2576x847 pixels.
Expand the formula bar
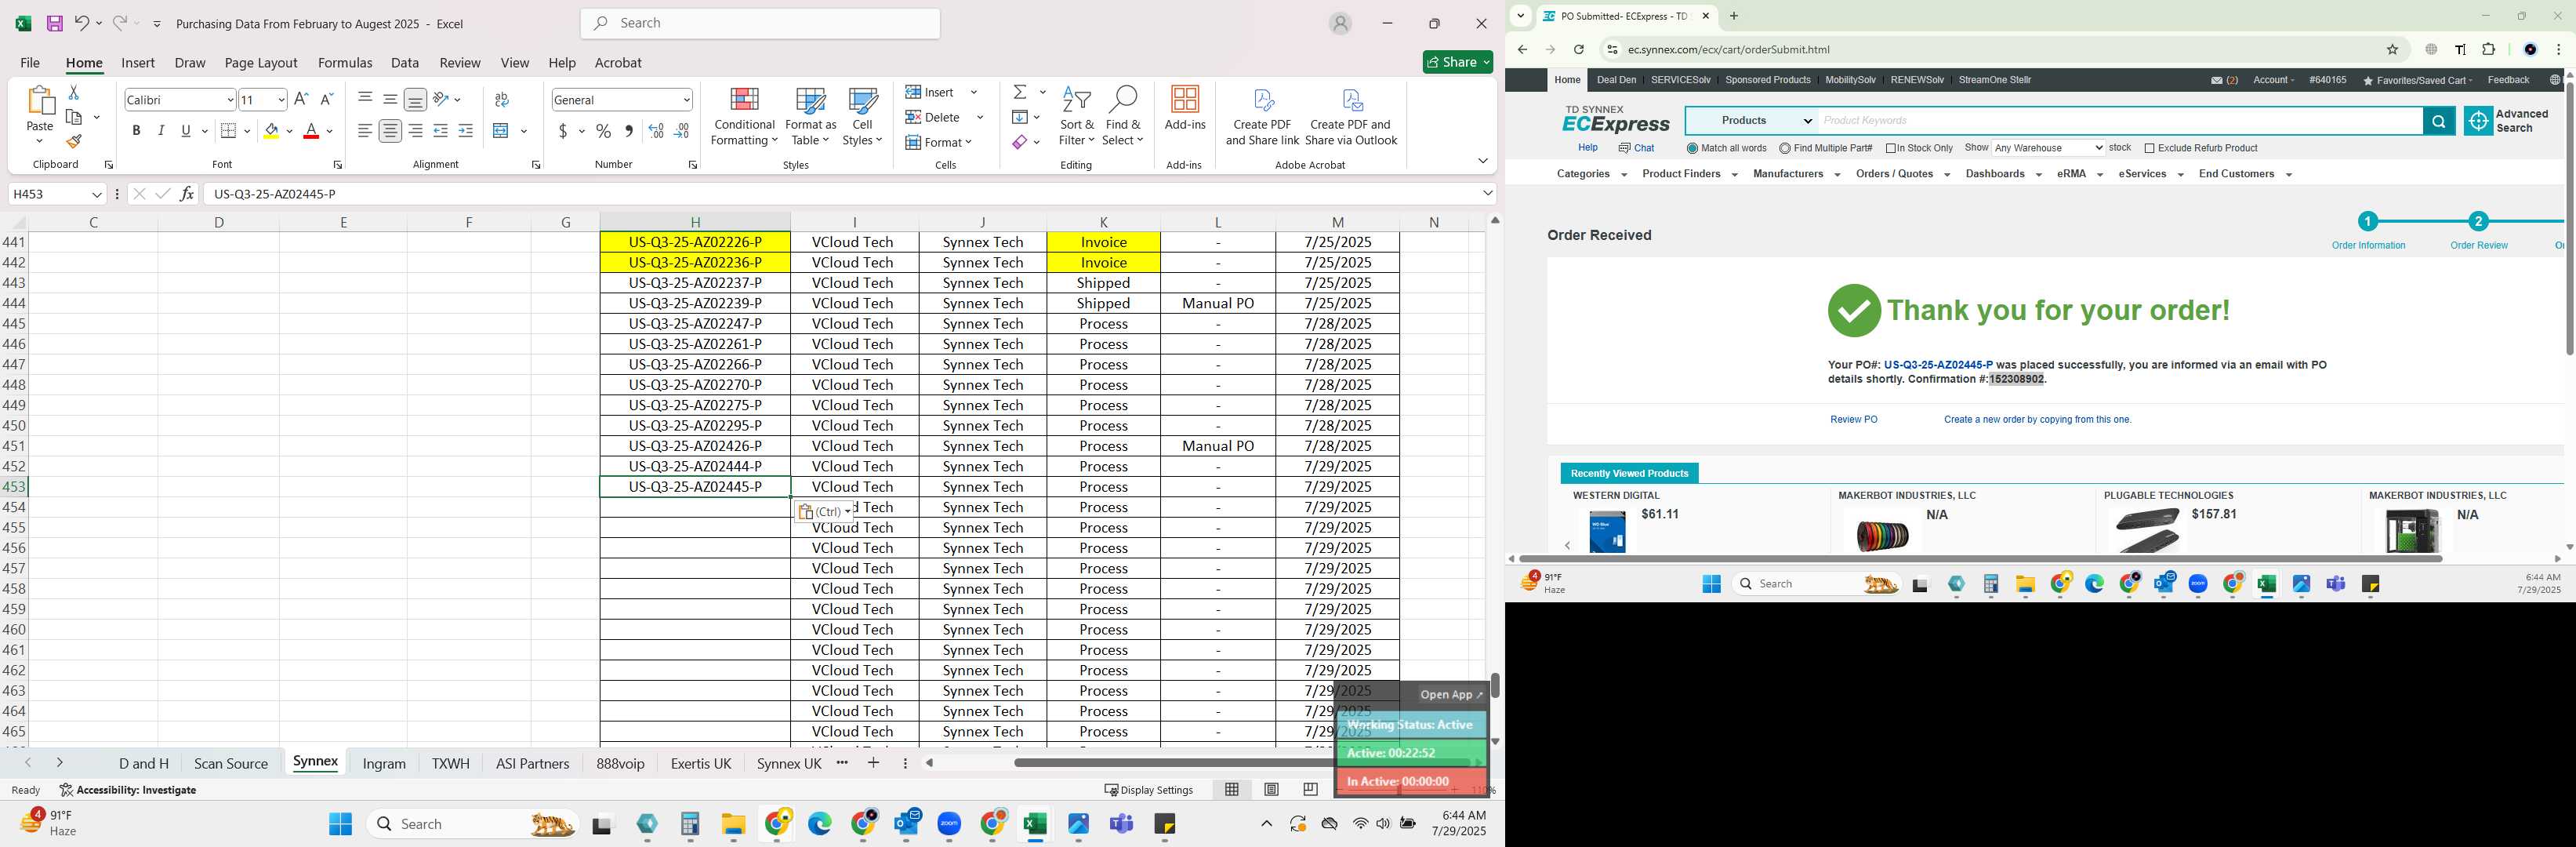(1487, 194)
